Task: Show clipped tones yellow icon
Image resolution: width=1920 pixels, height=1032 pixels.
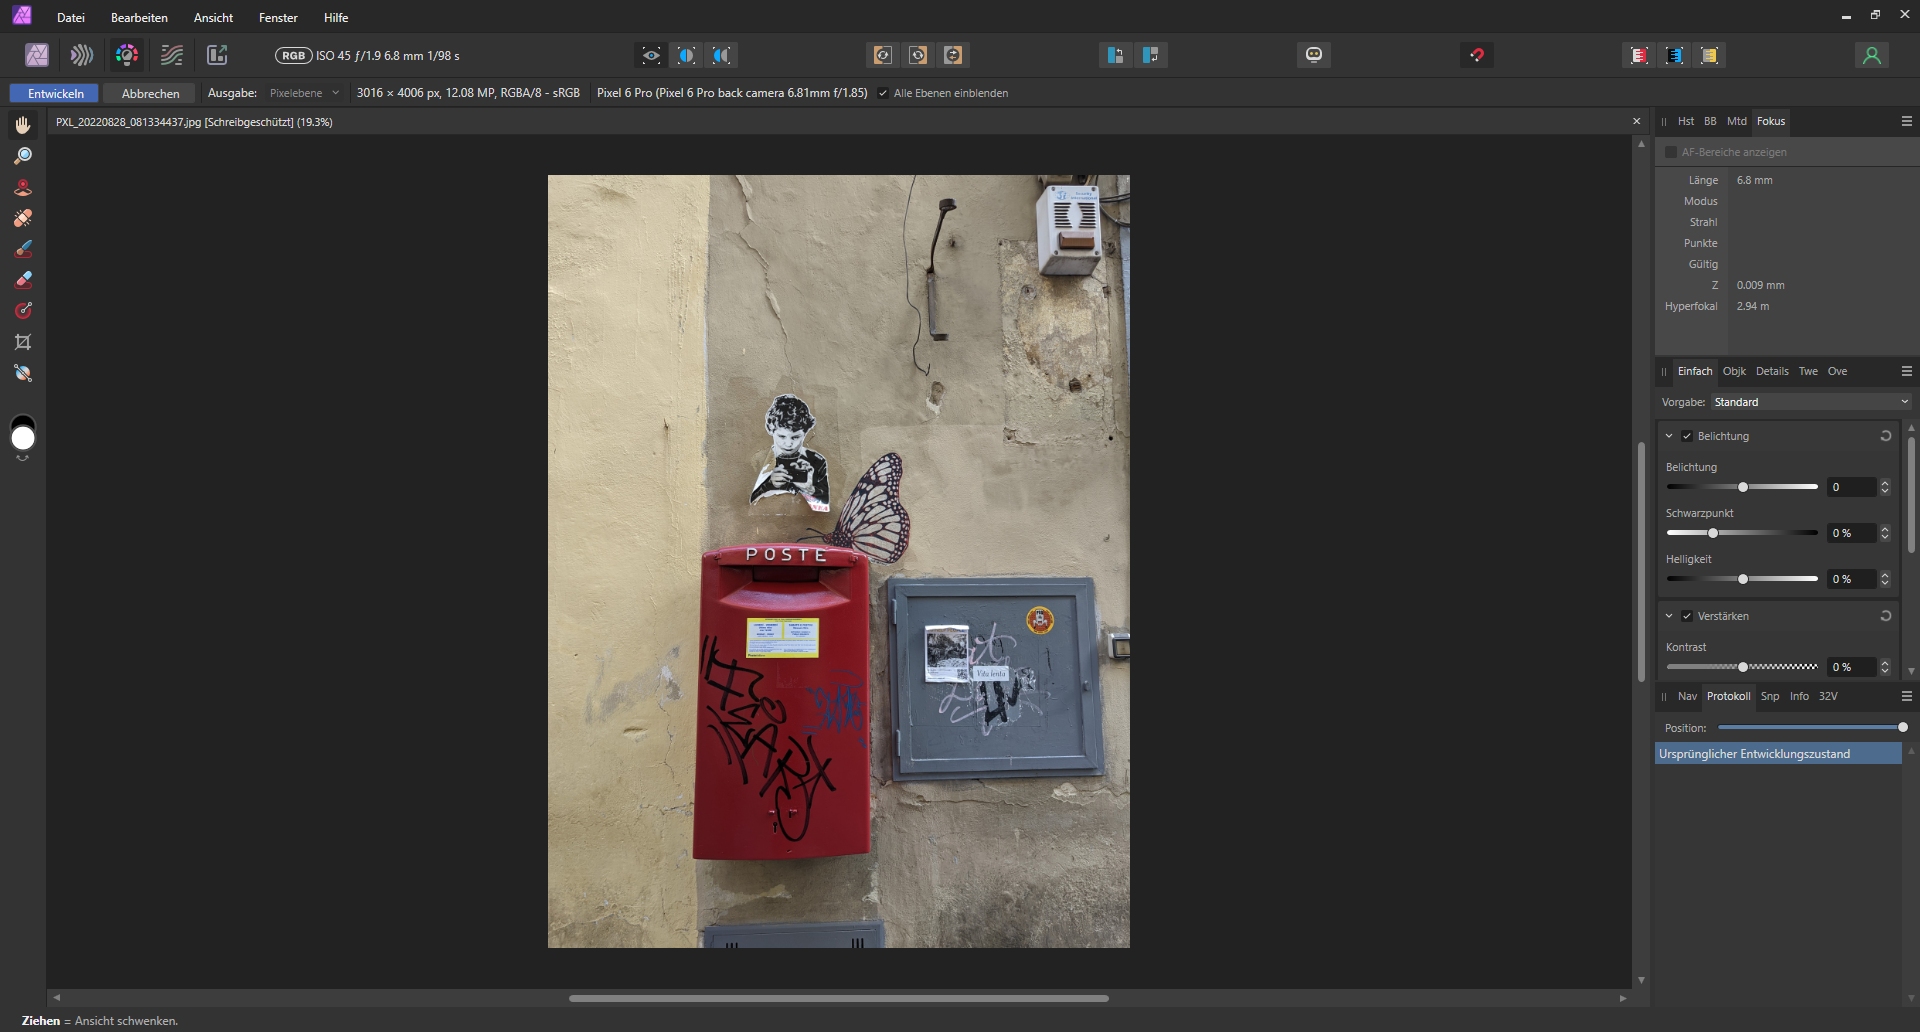Action: [1709, 55]
